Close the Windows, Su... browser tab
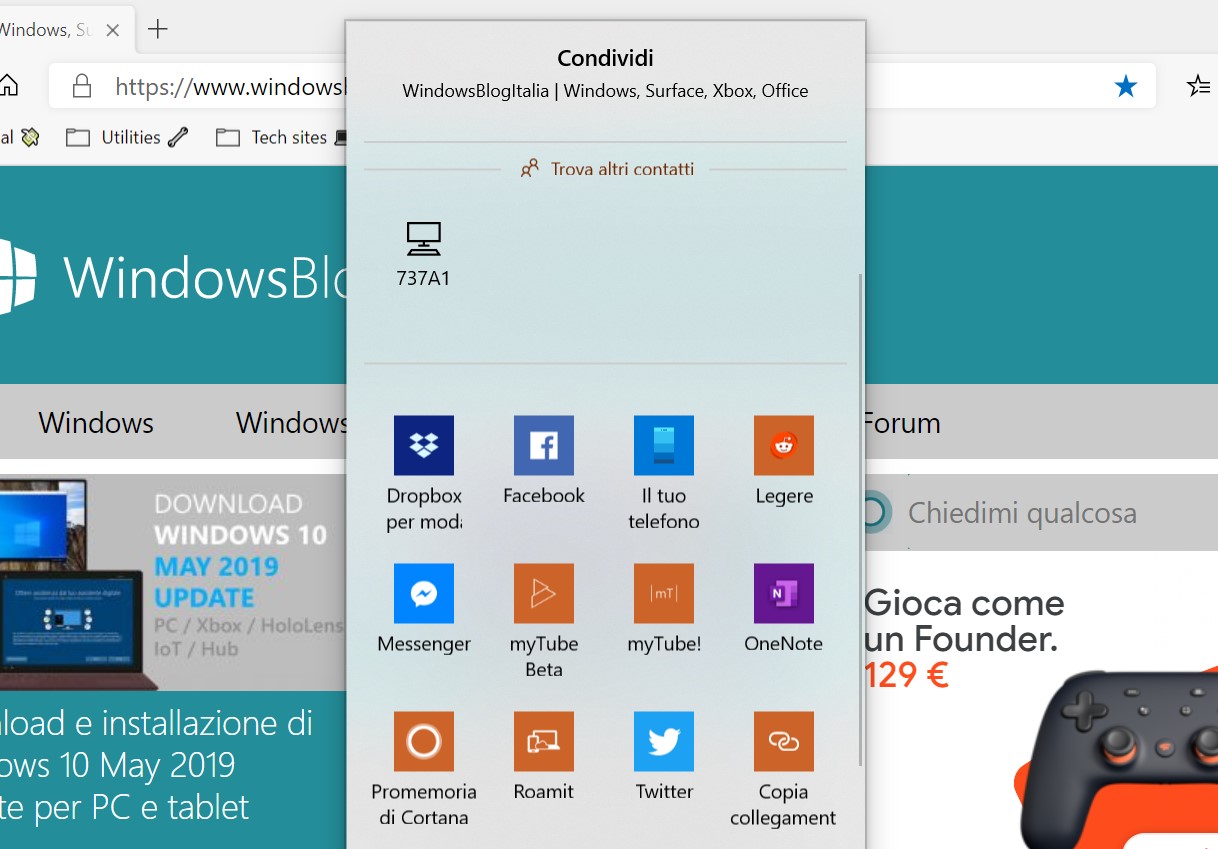Image resolution: width=1218 pixels, height=849 pixels. coord(113,30)
